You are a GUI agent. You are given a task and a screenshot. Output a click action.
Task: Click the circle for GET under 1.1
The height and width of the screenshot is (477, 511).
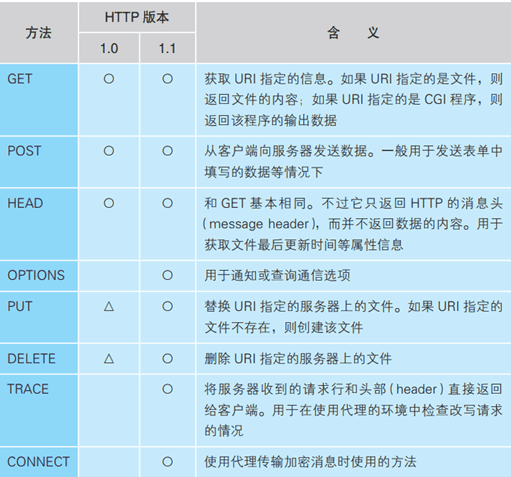click(x=167, y=79)
